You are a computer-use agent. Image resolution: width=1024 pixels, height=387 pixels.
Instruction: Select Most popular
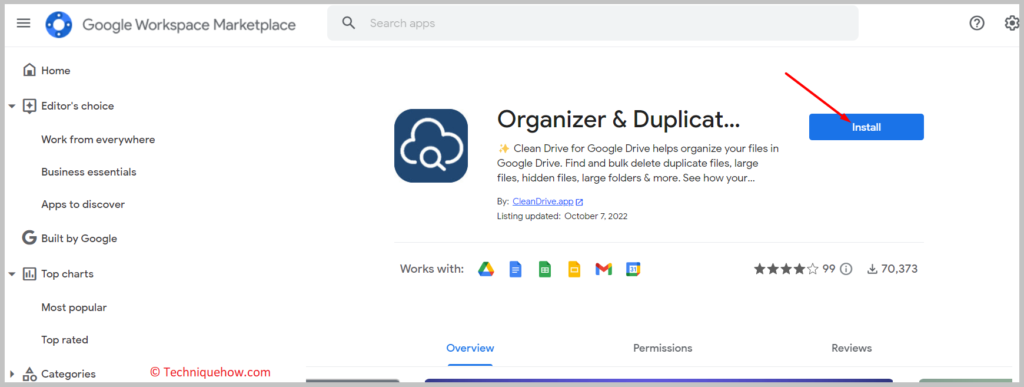tap(74, 307)
